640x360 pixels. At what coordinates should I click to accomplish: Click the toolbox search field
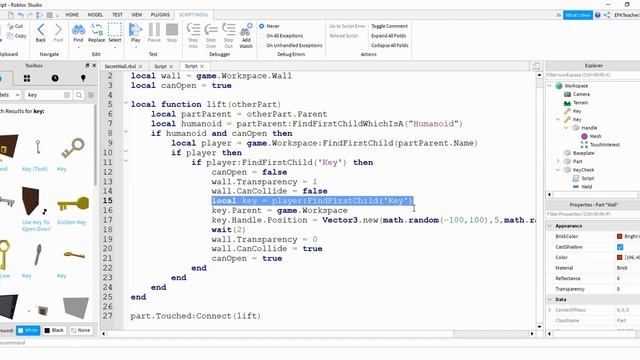[x=44, y=95]
